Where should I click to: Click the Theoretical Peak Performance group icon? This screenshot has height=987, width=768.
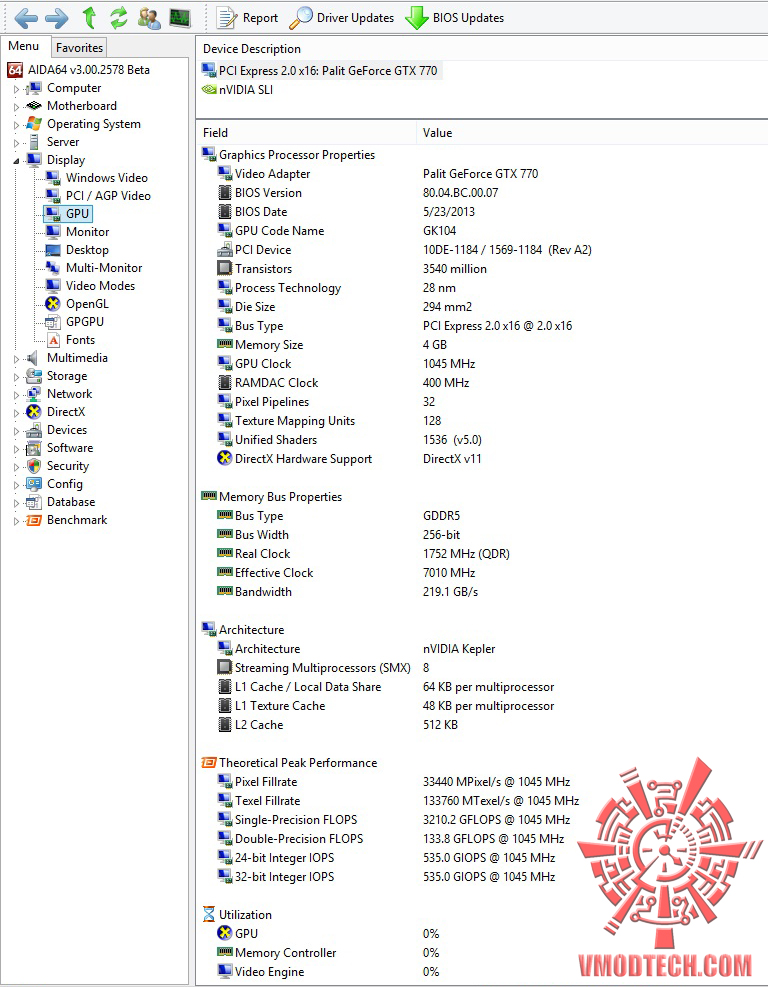pyautogui.click(x=208, y=763)
